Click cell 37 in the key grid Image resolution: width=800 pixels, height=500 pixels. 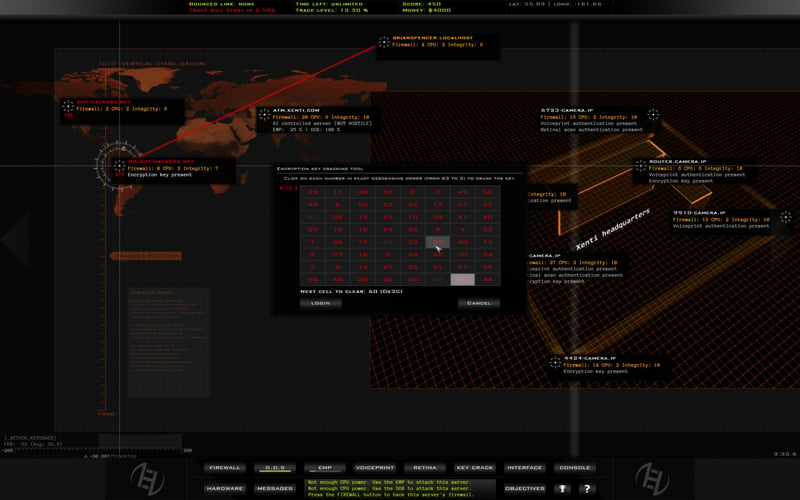pos(313,230)
